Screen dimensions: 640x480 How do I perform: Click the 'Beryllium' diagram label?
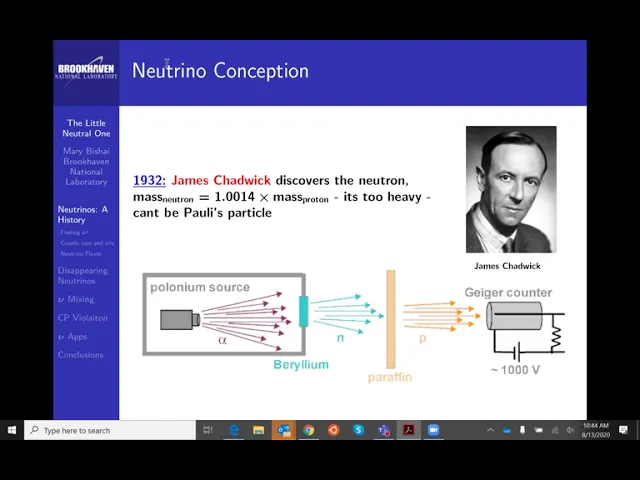point(301,364)
